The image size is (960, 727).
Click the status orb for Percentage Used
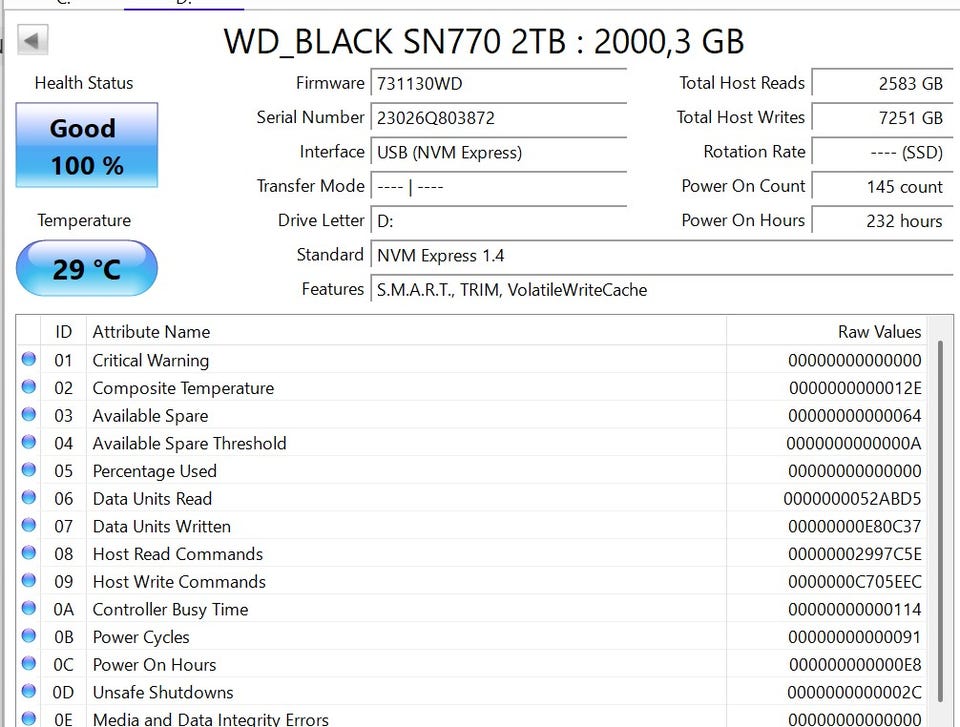tap(29, 469)
